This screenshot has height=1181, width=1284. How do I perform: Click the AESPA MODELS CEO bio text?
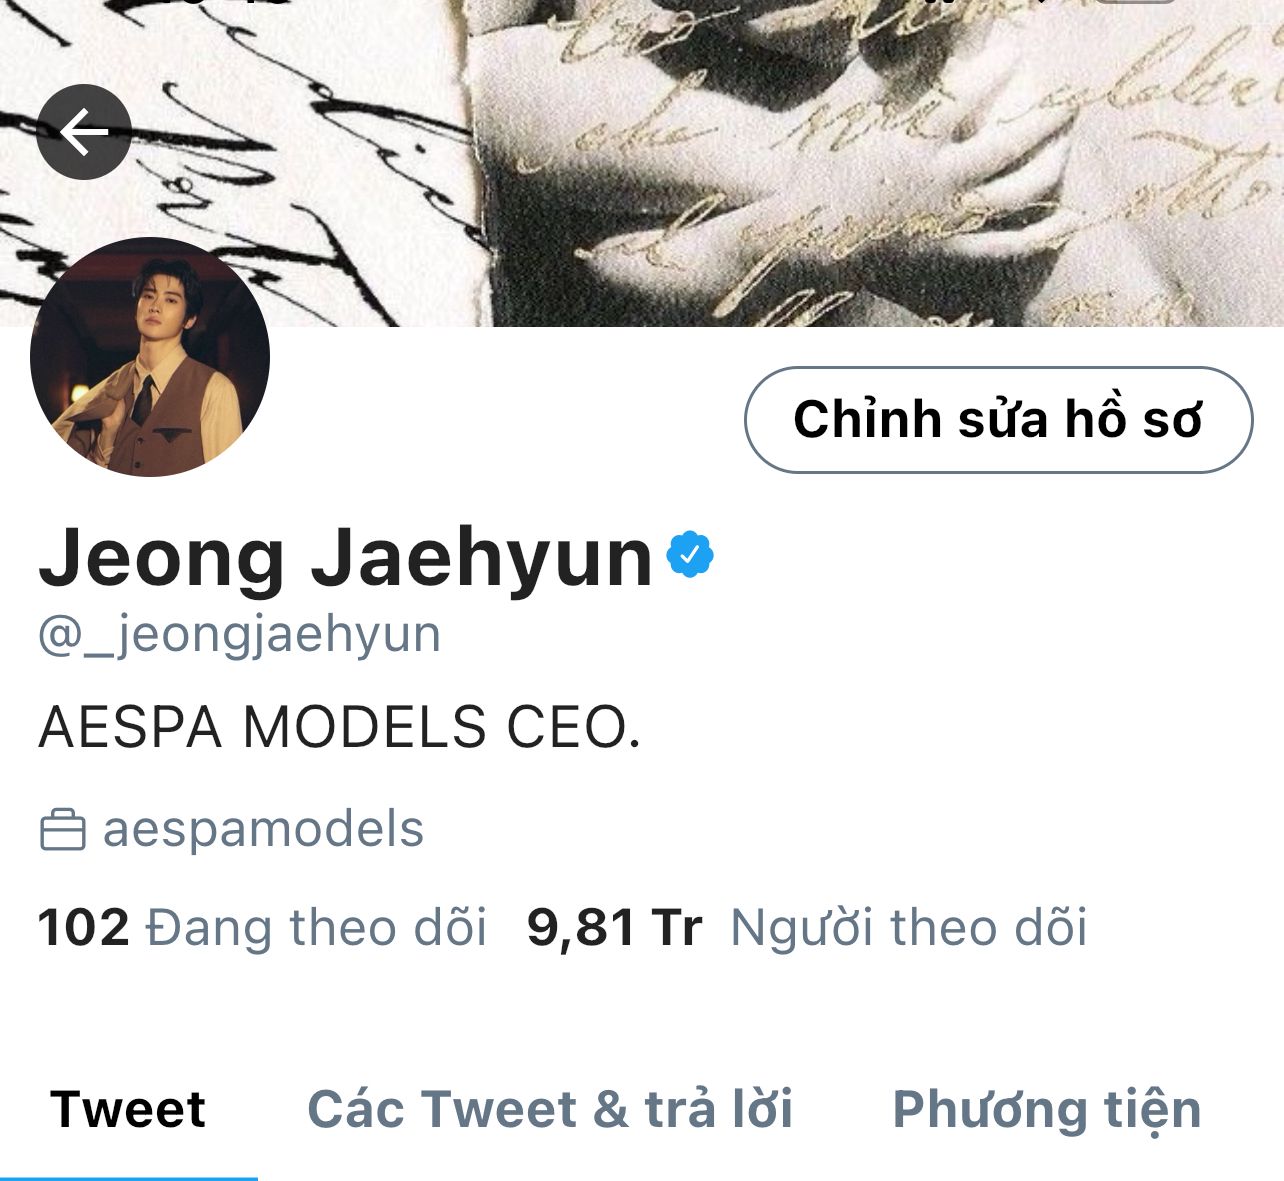[340, 727]
